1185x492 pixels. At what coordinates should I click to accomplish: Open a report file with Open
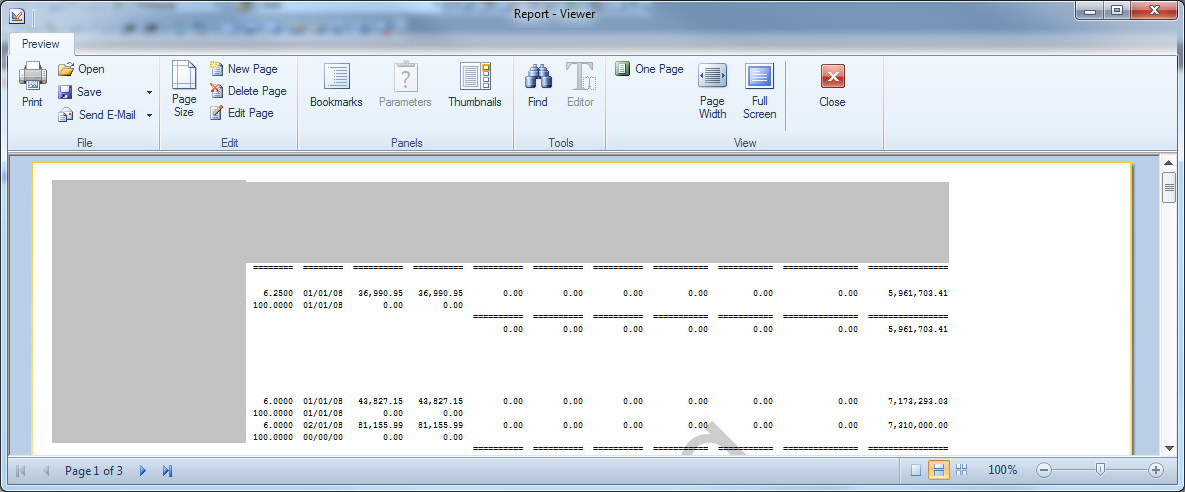click(81, 69)
